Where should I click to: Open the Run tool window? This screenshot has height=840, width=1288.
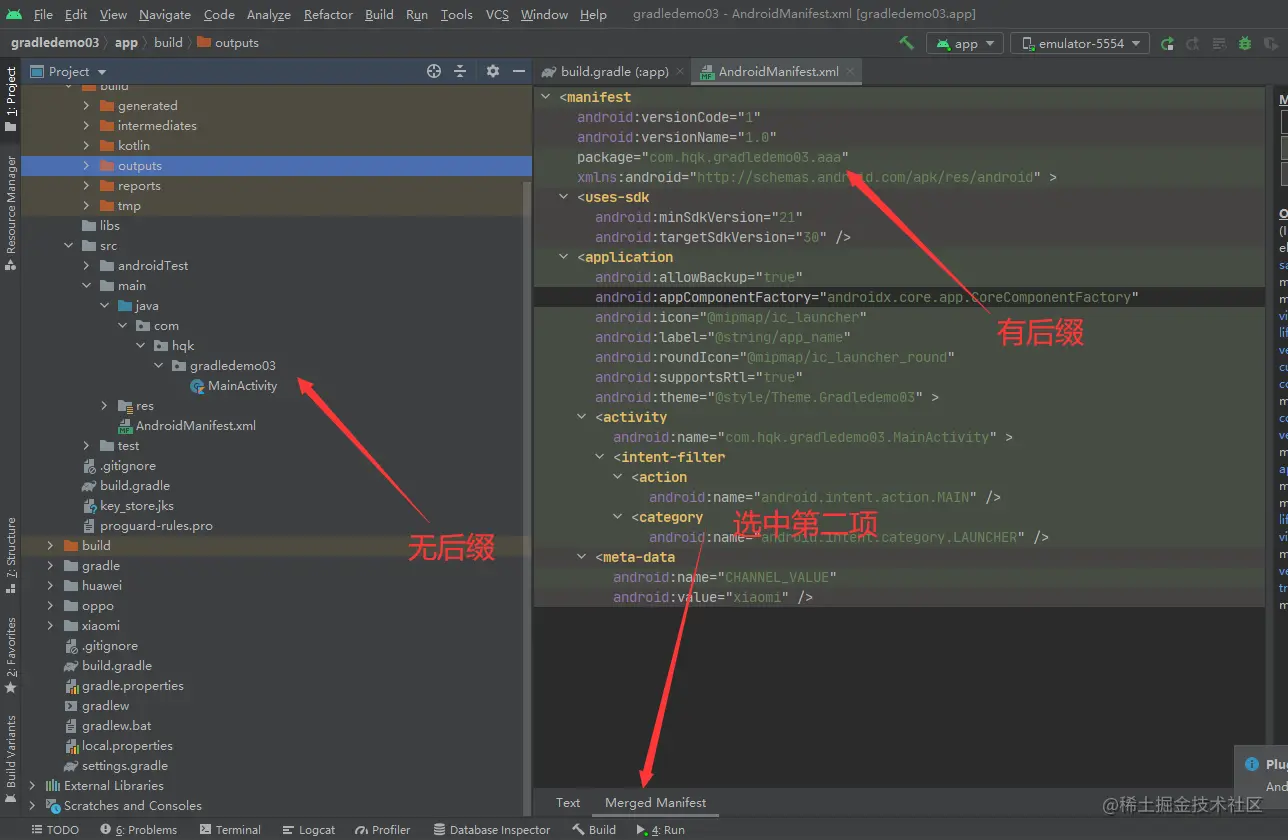click(661, 830)
